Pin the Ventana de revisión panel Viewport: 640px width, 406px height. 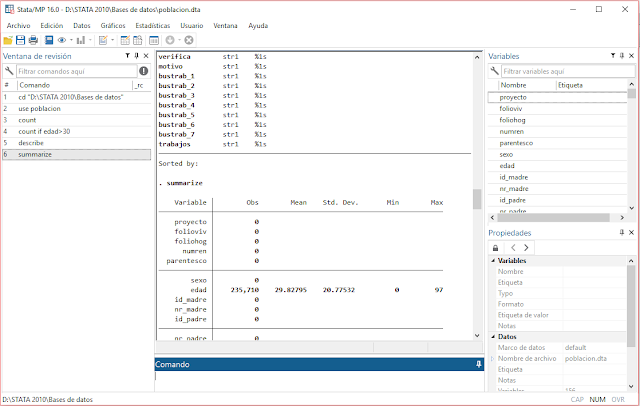pyautogui.click(x=137, y=56)
